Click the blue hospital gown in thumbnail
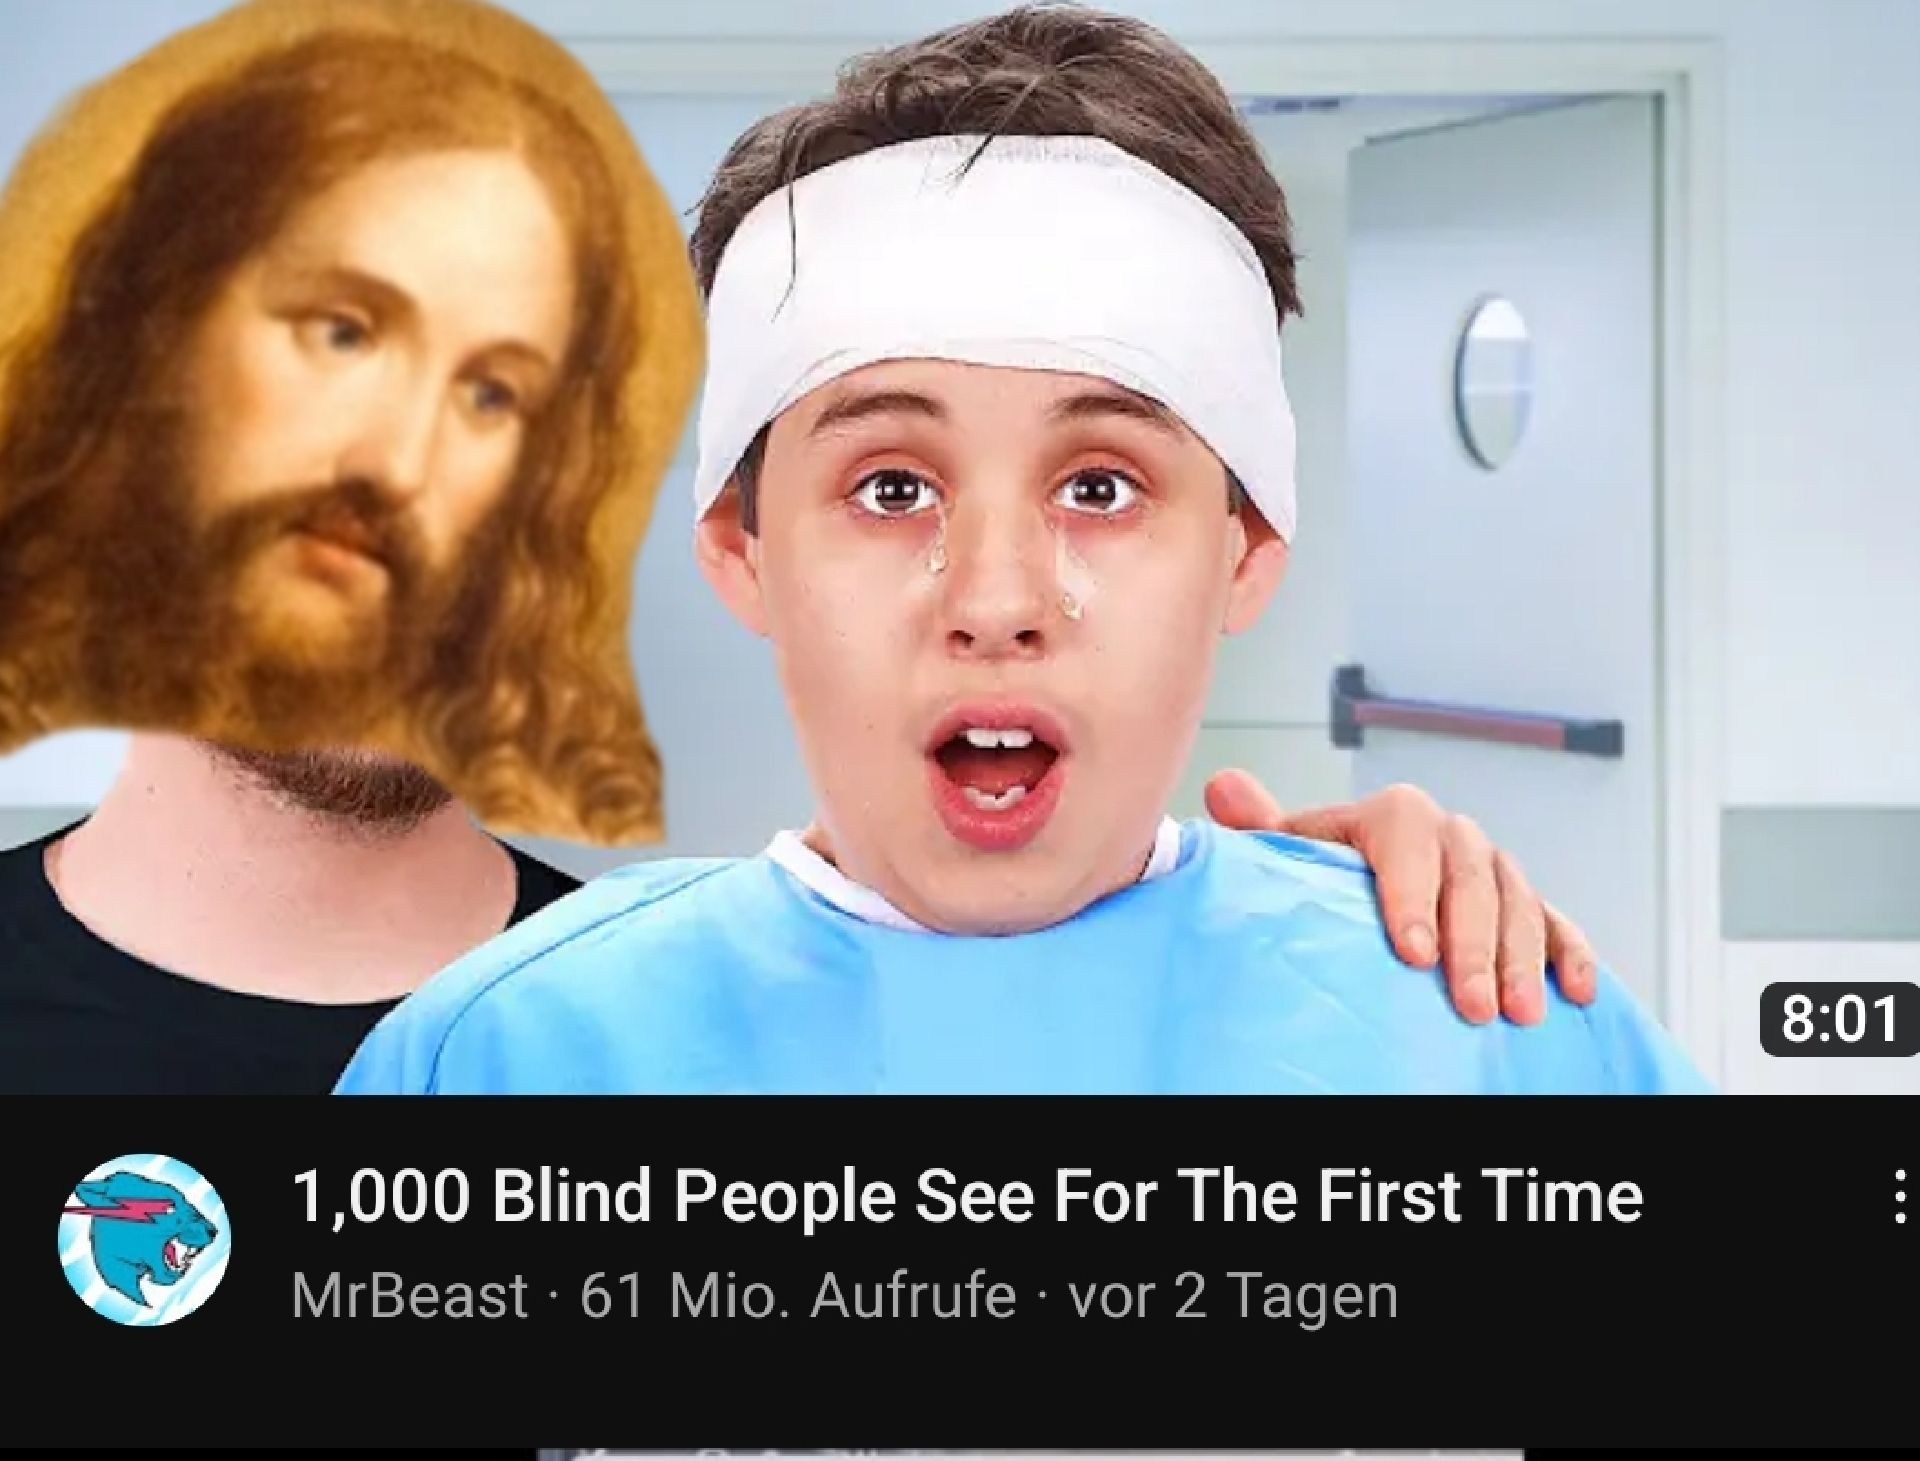The width and height of the screenshot is (1920, 1461). tap(1000, 990)
